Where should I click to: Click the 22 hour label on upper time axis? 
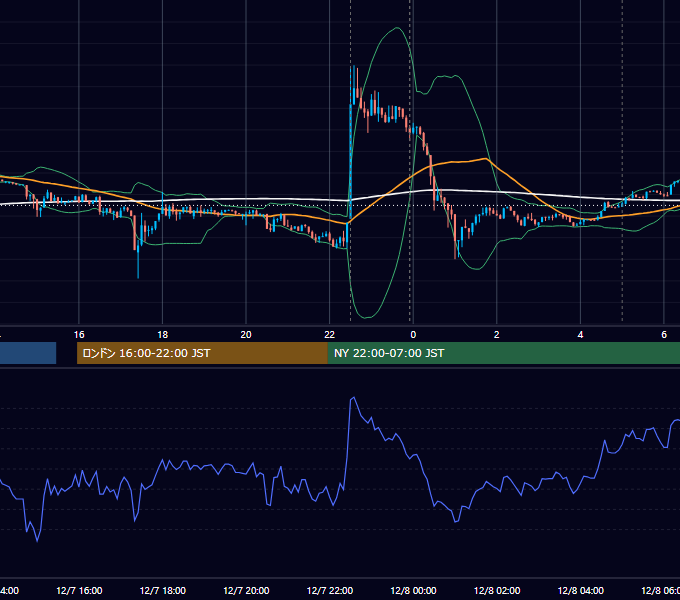[x=330, y=335]
